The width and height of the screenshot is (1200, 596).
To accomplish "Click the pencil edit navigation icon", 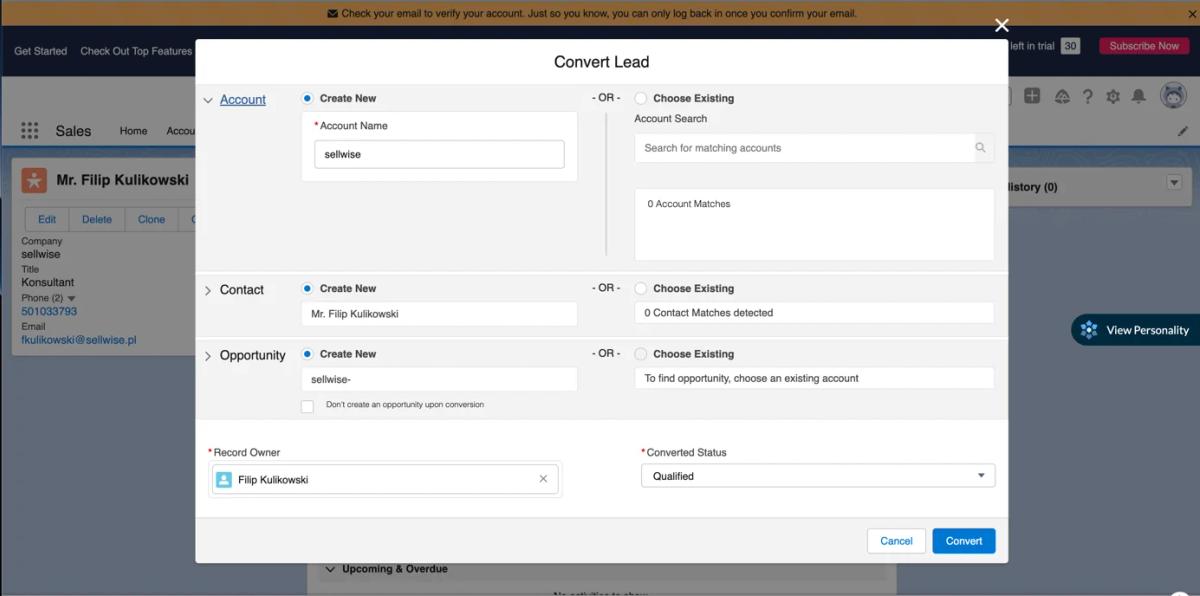I will pyautogui.click(x=1183, y=131).
